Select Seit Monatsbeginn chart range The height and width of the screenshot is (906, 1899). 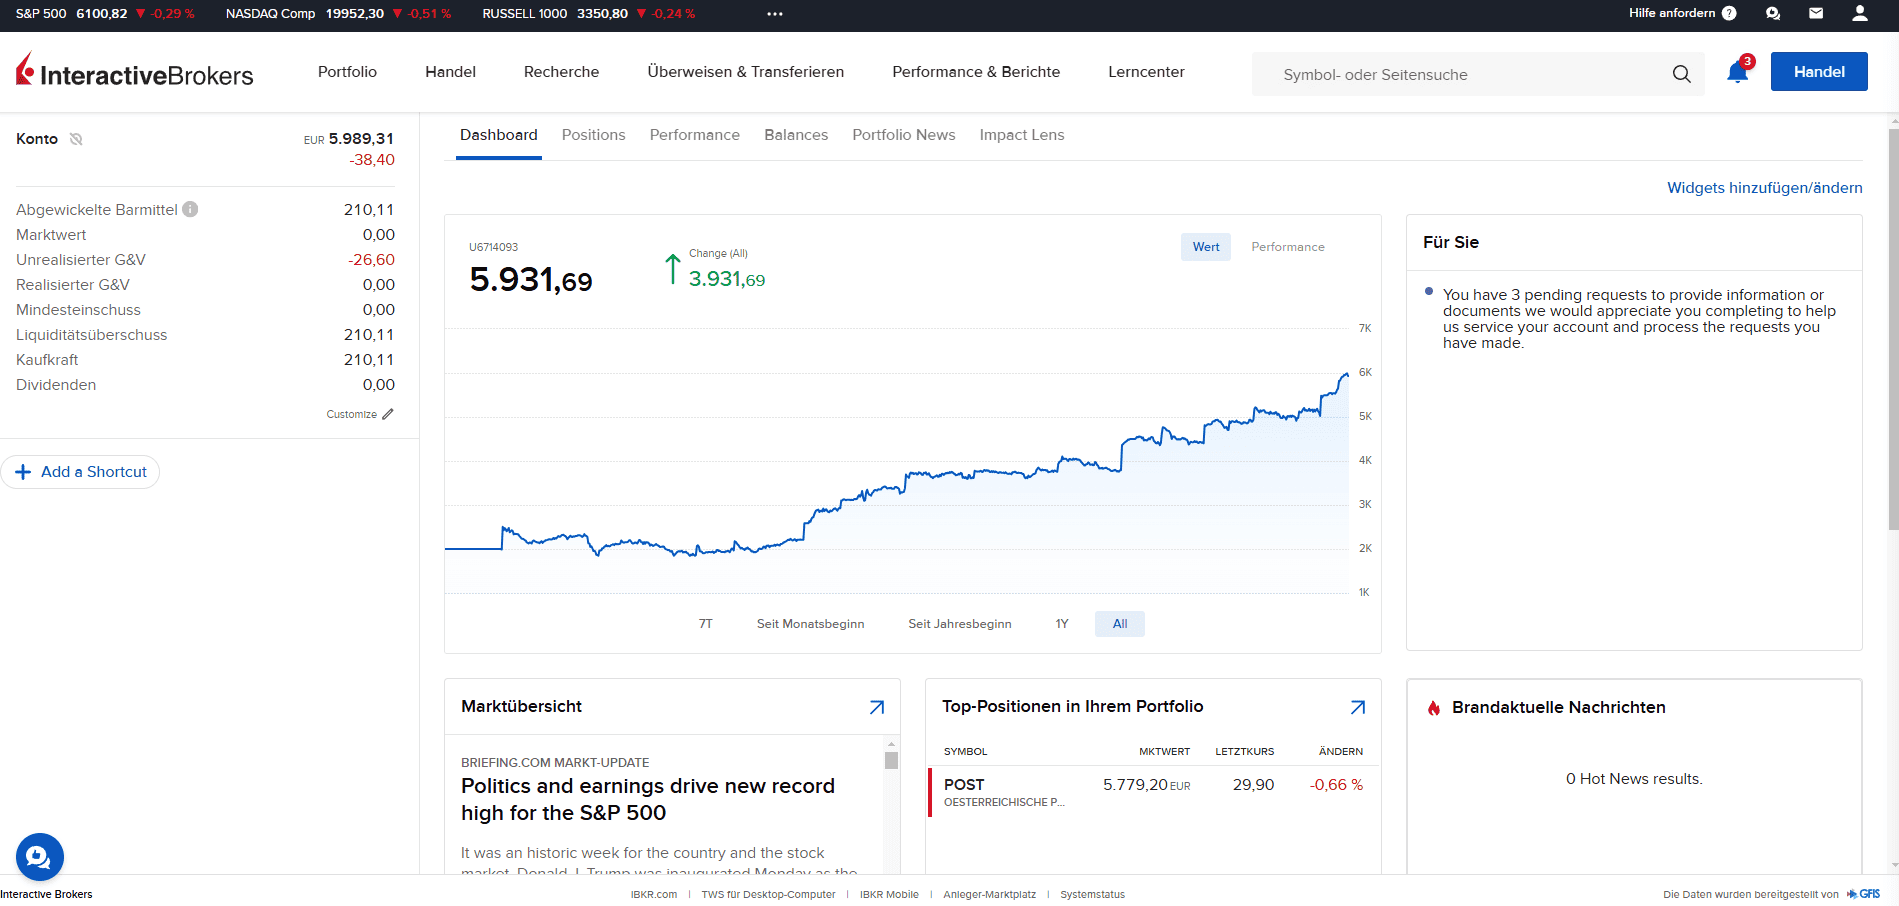click(811, 624)
